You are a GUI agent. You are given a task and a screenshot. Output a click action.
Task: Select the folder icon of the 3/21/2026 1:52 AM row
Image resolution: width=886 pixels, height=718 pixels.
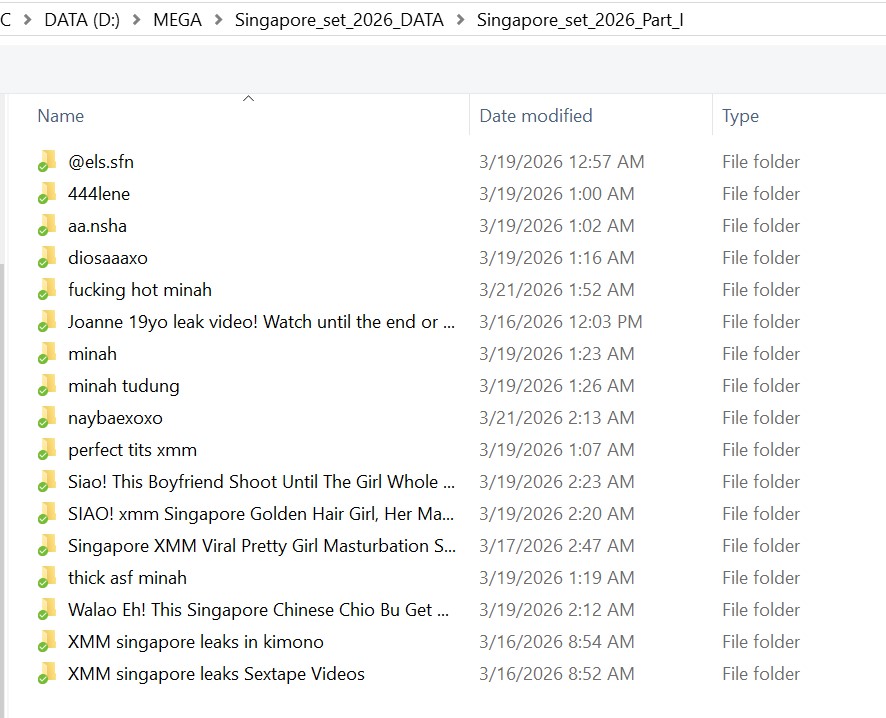pos(47,289)
